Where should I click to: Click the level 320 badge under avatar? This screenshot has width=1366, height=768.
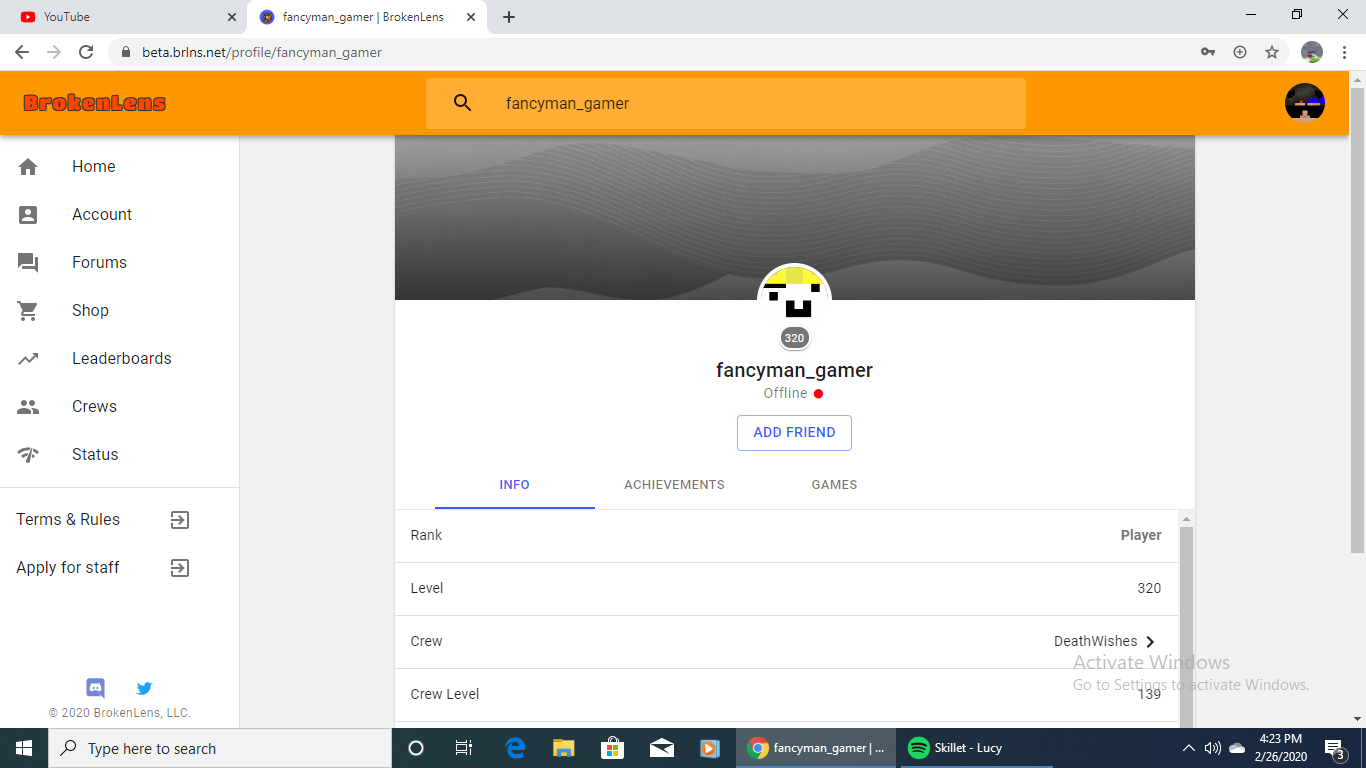coord(794,338)
